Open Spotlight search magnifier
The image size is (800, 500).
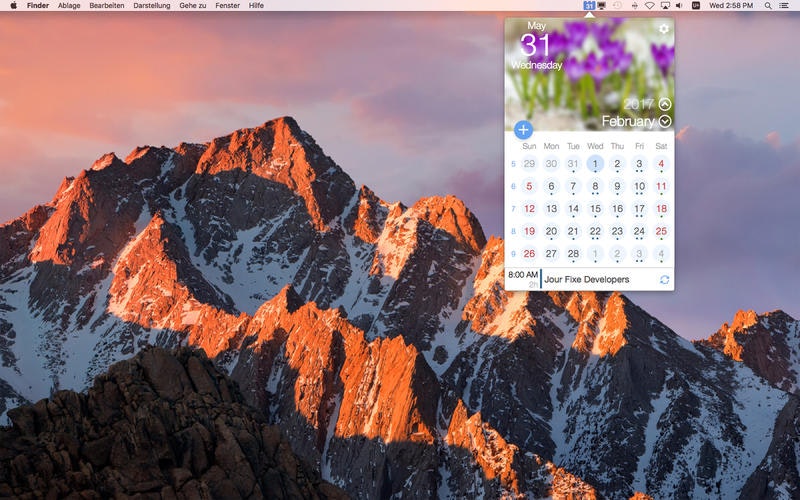(768, 6)
